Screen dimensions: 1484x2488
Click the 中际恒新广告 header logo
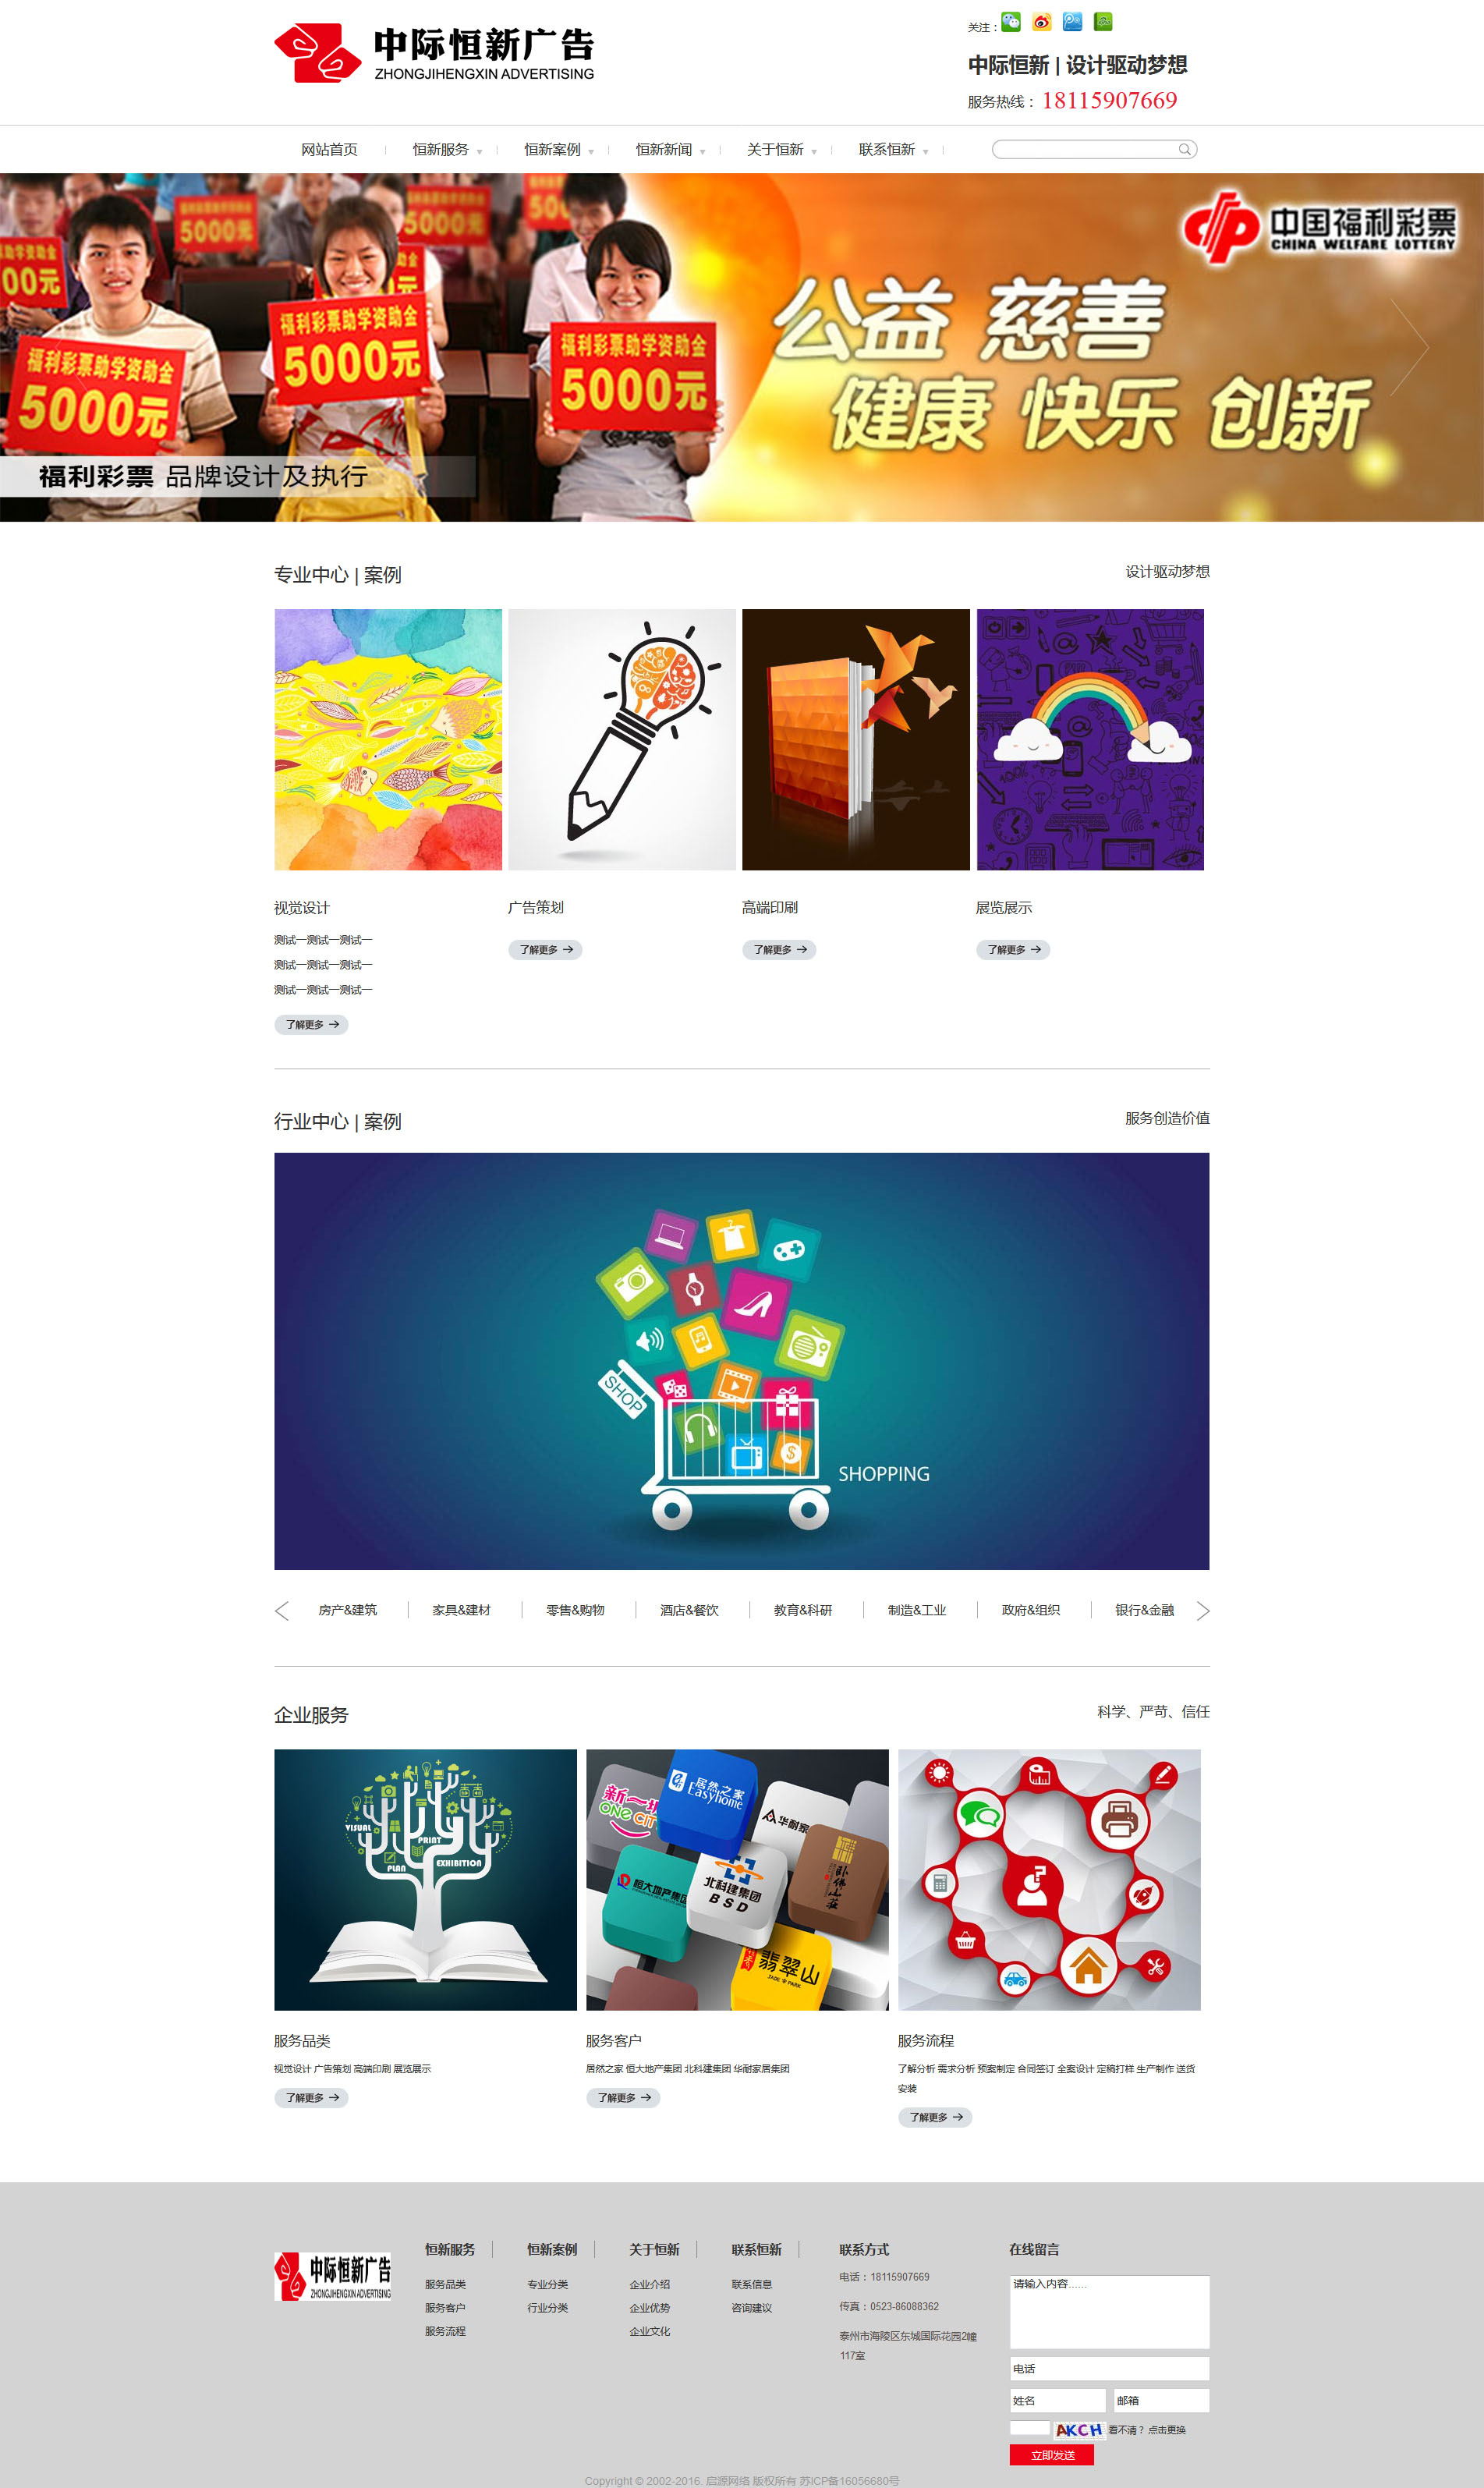[x=434, y=53]
